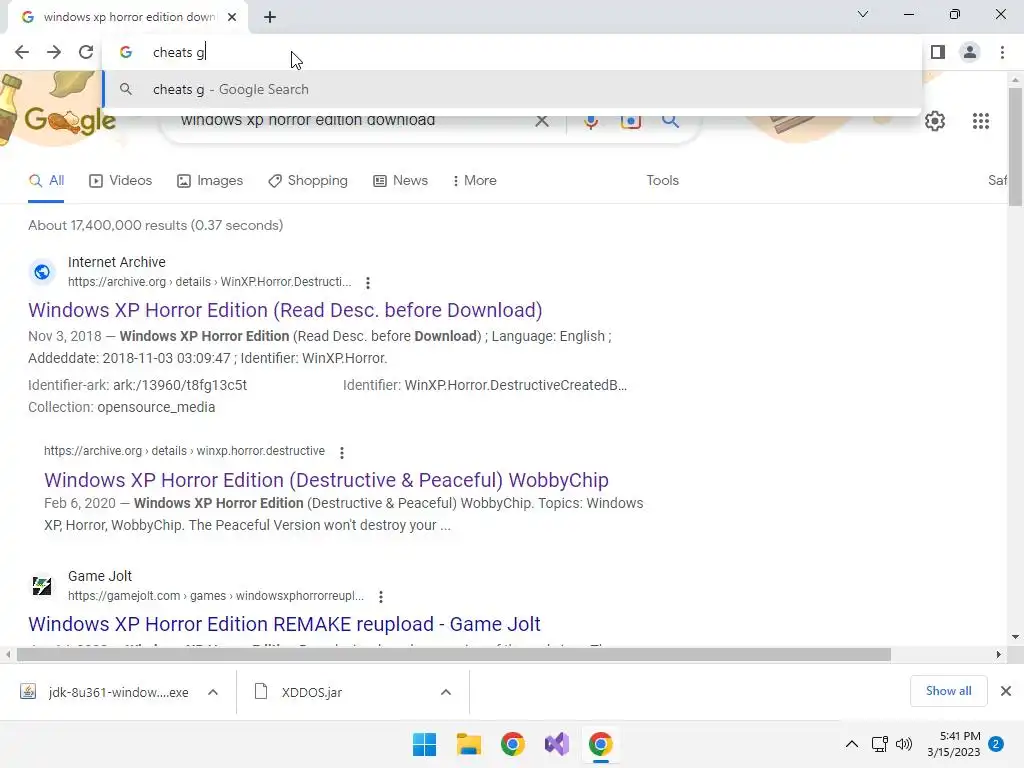Open the network status tray icon

(879, 744)
